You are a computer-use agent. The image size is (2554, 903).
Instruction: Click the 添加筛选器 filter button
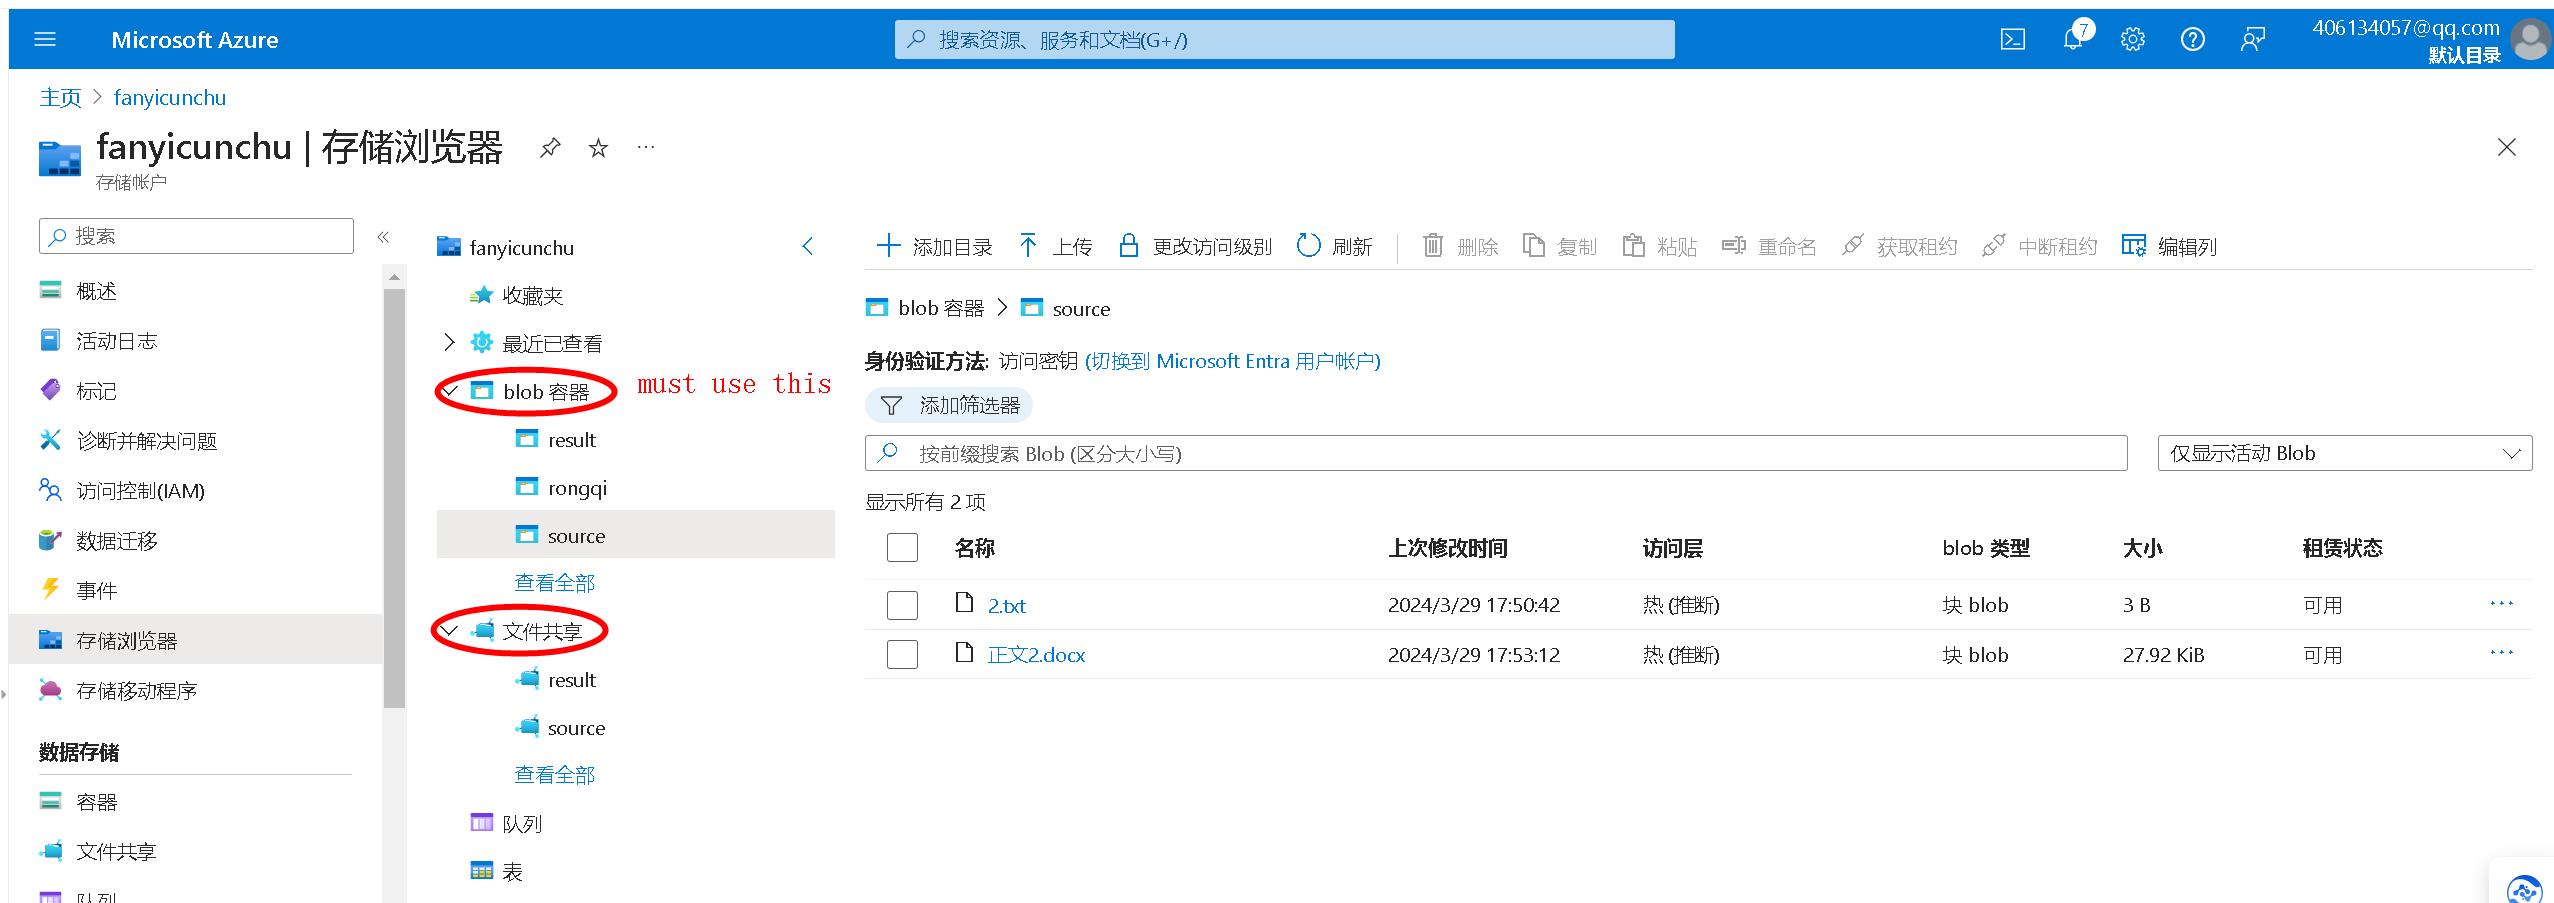(949, 405)
